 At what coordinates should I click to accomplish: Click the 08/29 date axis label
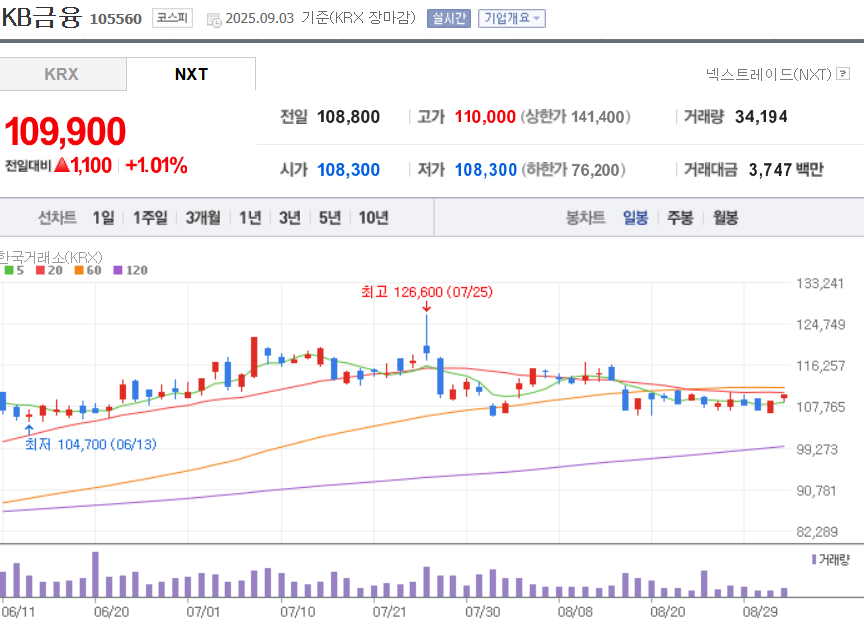tap(760, 612)
